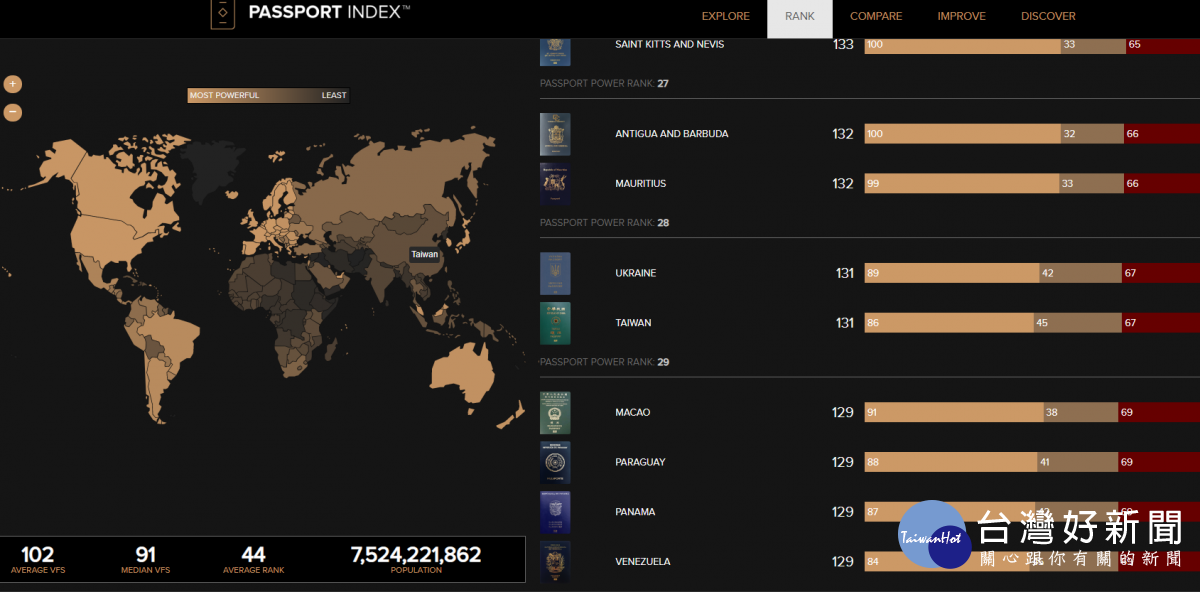
Task: Open the Compare menu item
Action: click(876, 17)
